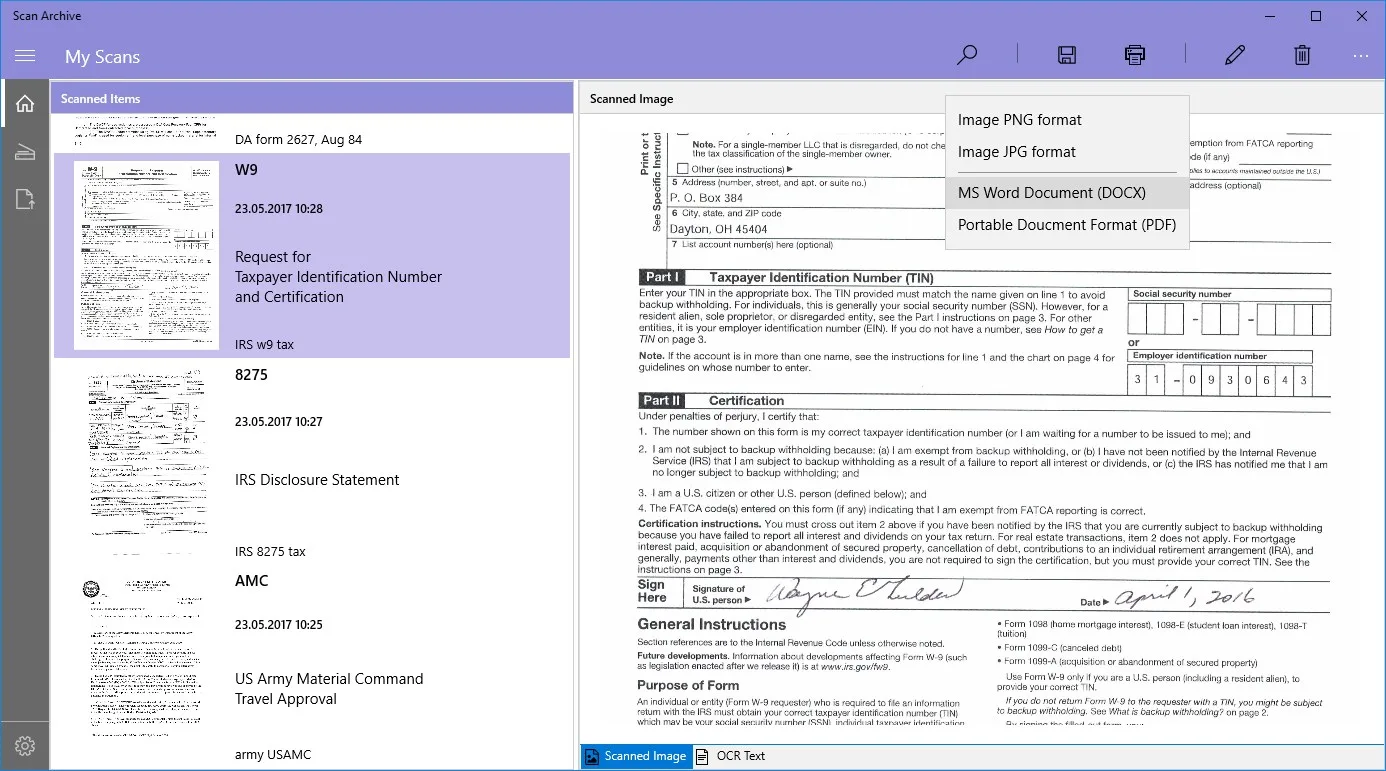The height and width of the screenshot is (771, 1386).
Task: Click the delete trash can icon
Action: 1302,56
